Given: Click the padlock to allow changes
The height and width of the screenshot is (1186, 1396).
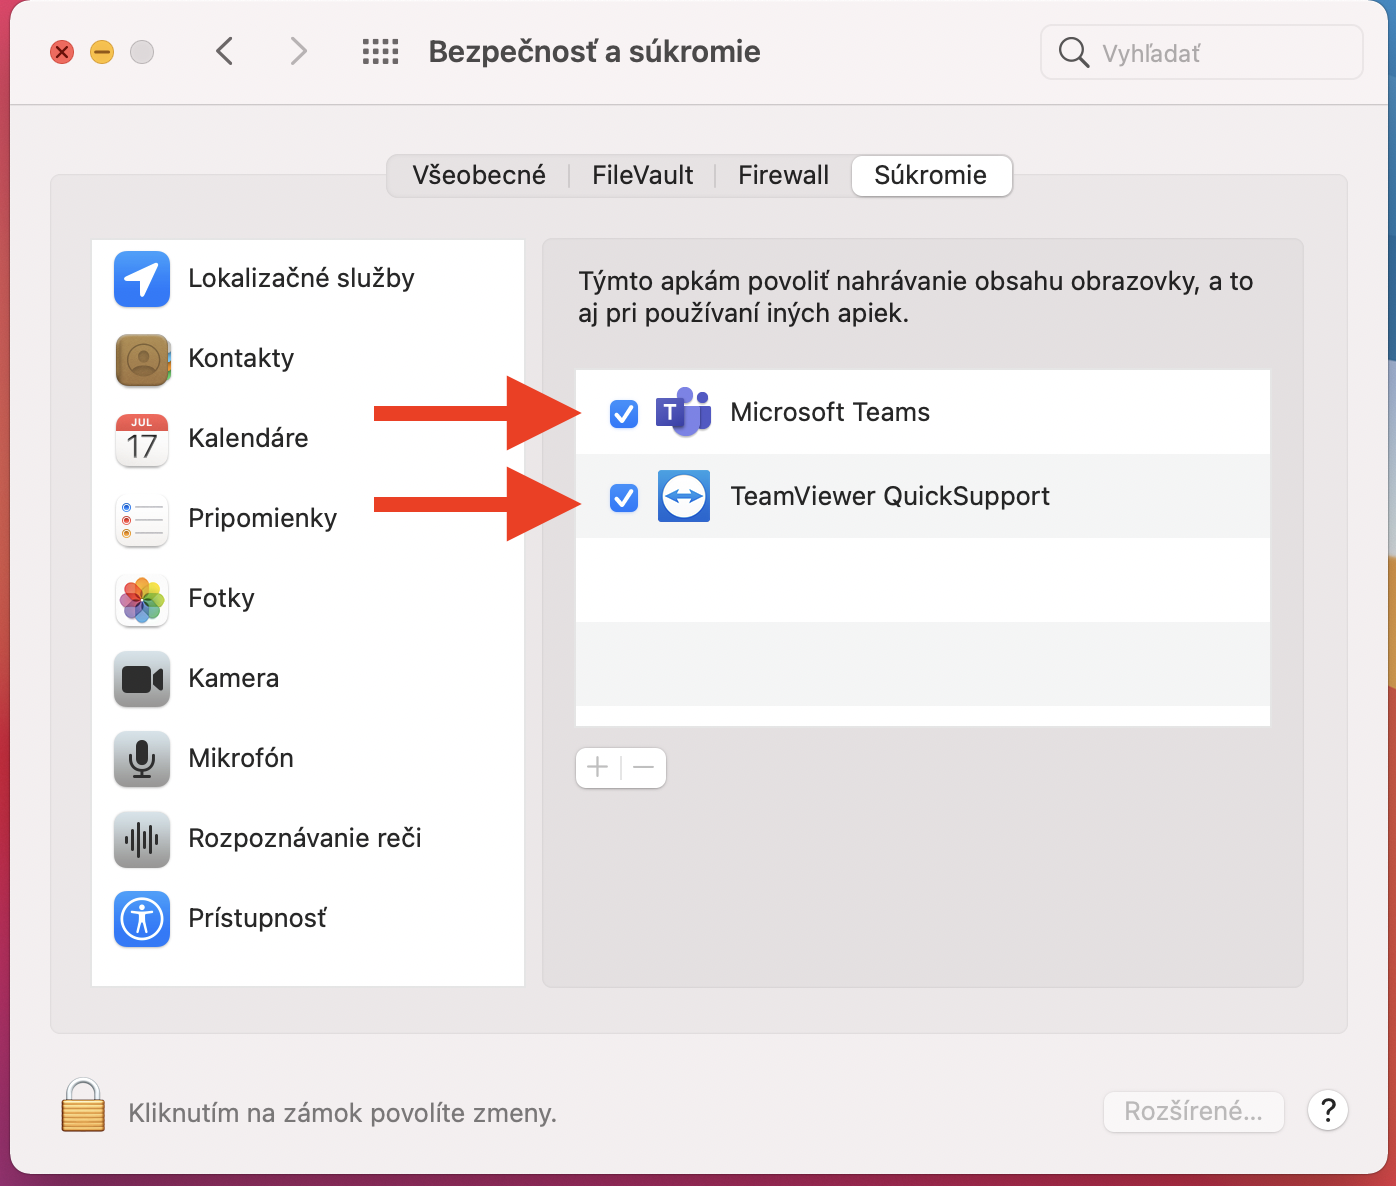Looking at the screenshot, I should click(x=83, y=1106).
